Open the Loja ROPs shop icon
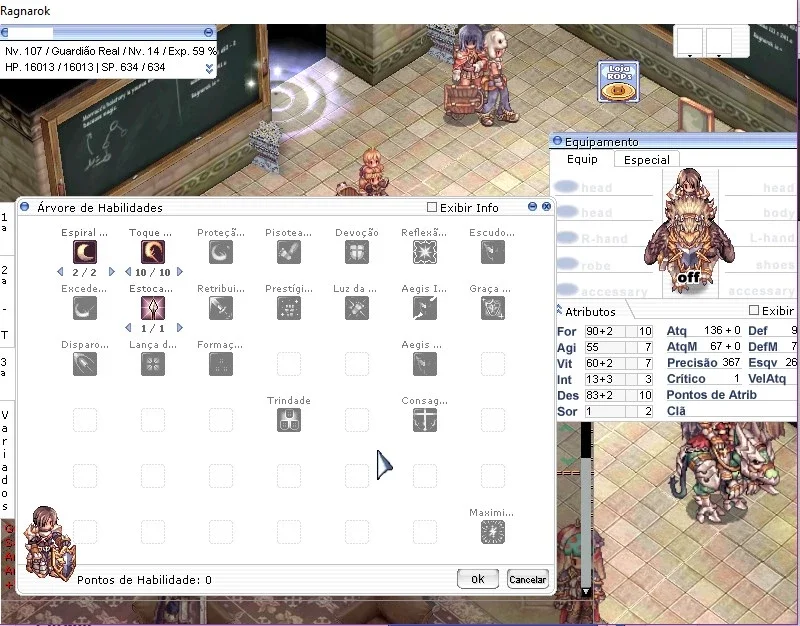800x626 pixels. coord(618,82)
